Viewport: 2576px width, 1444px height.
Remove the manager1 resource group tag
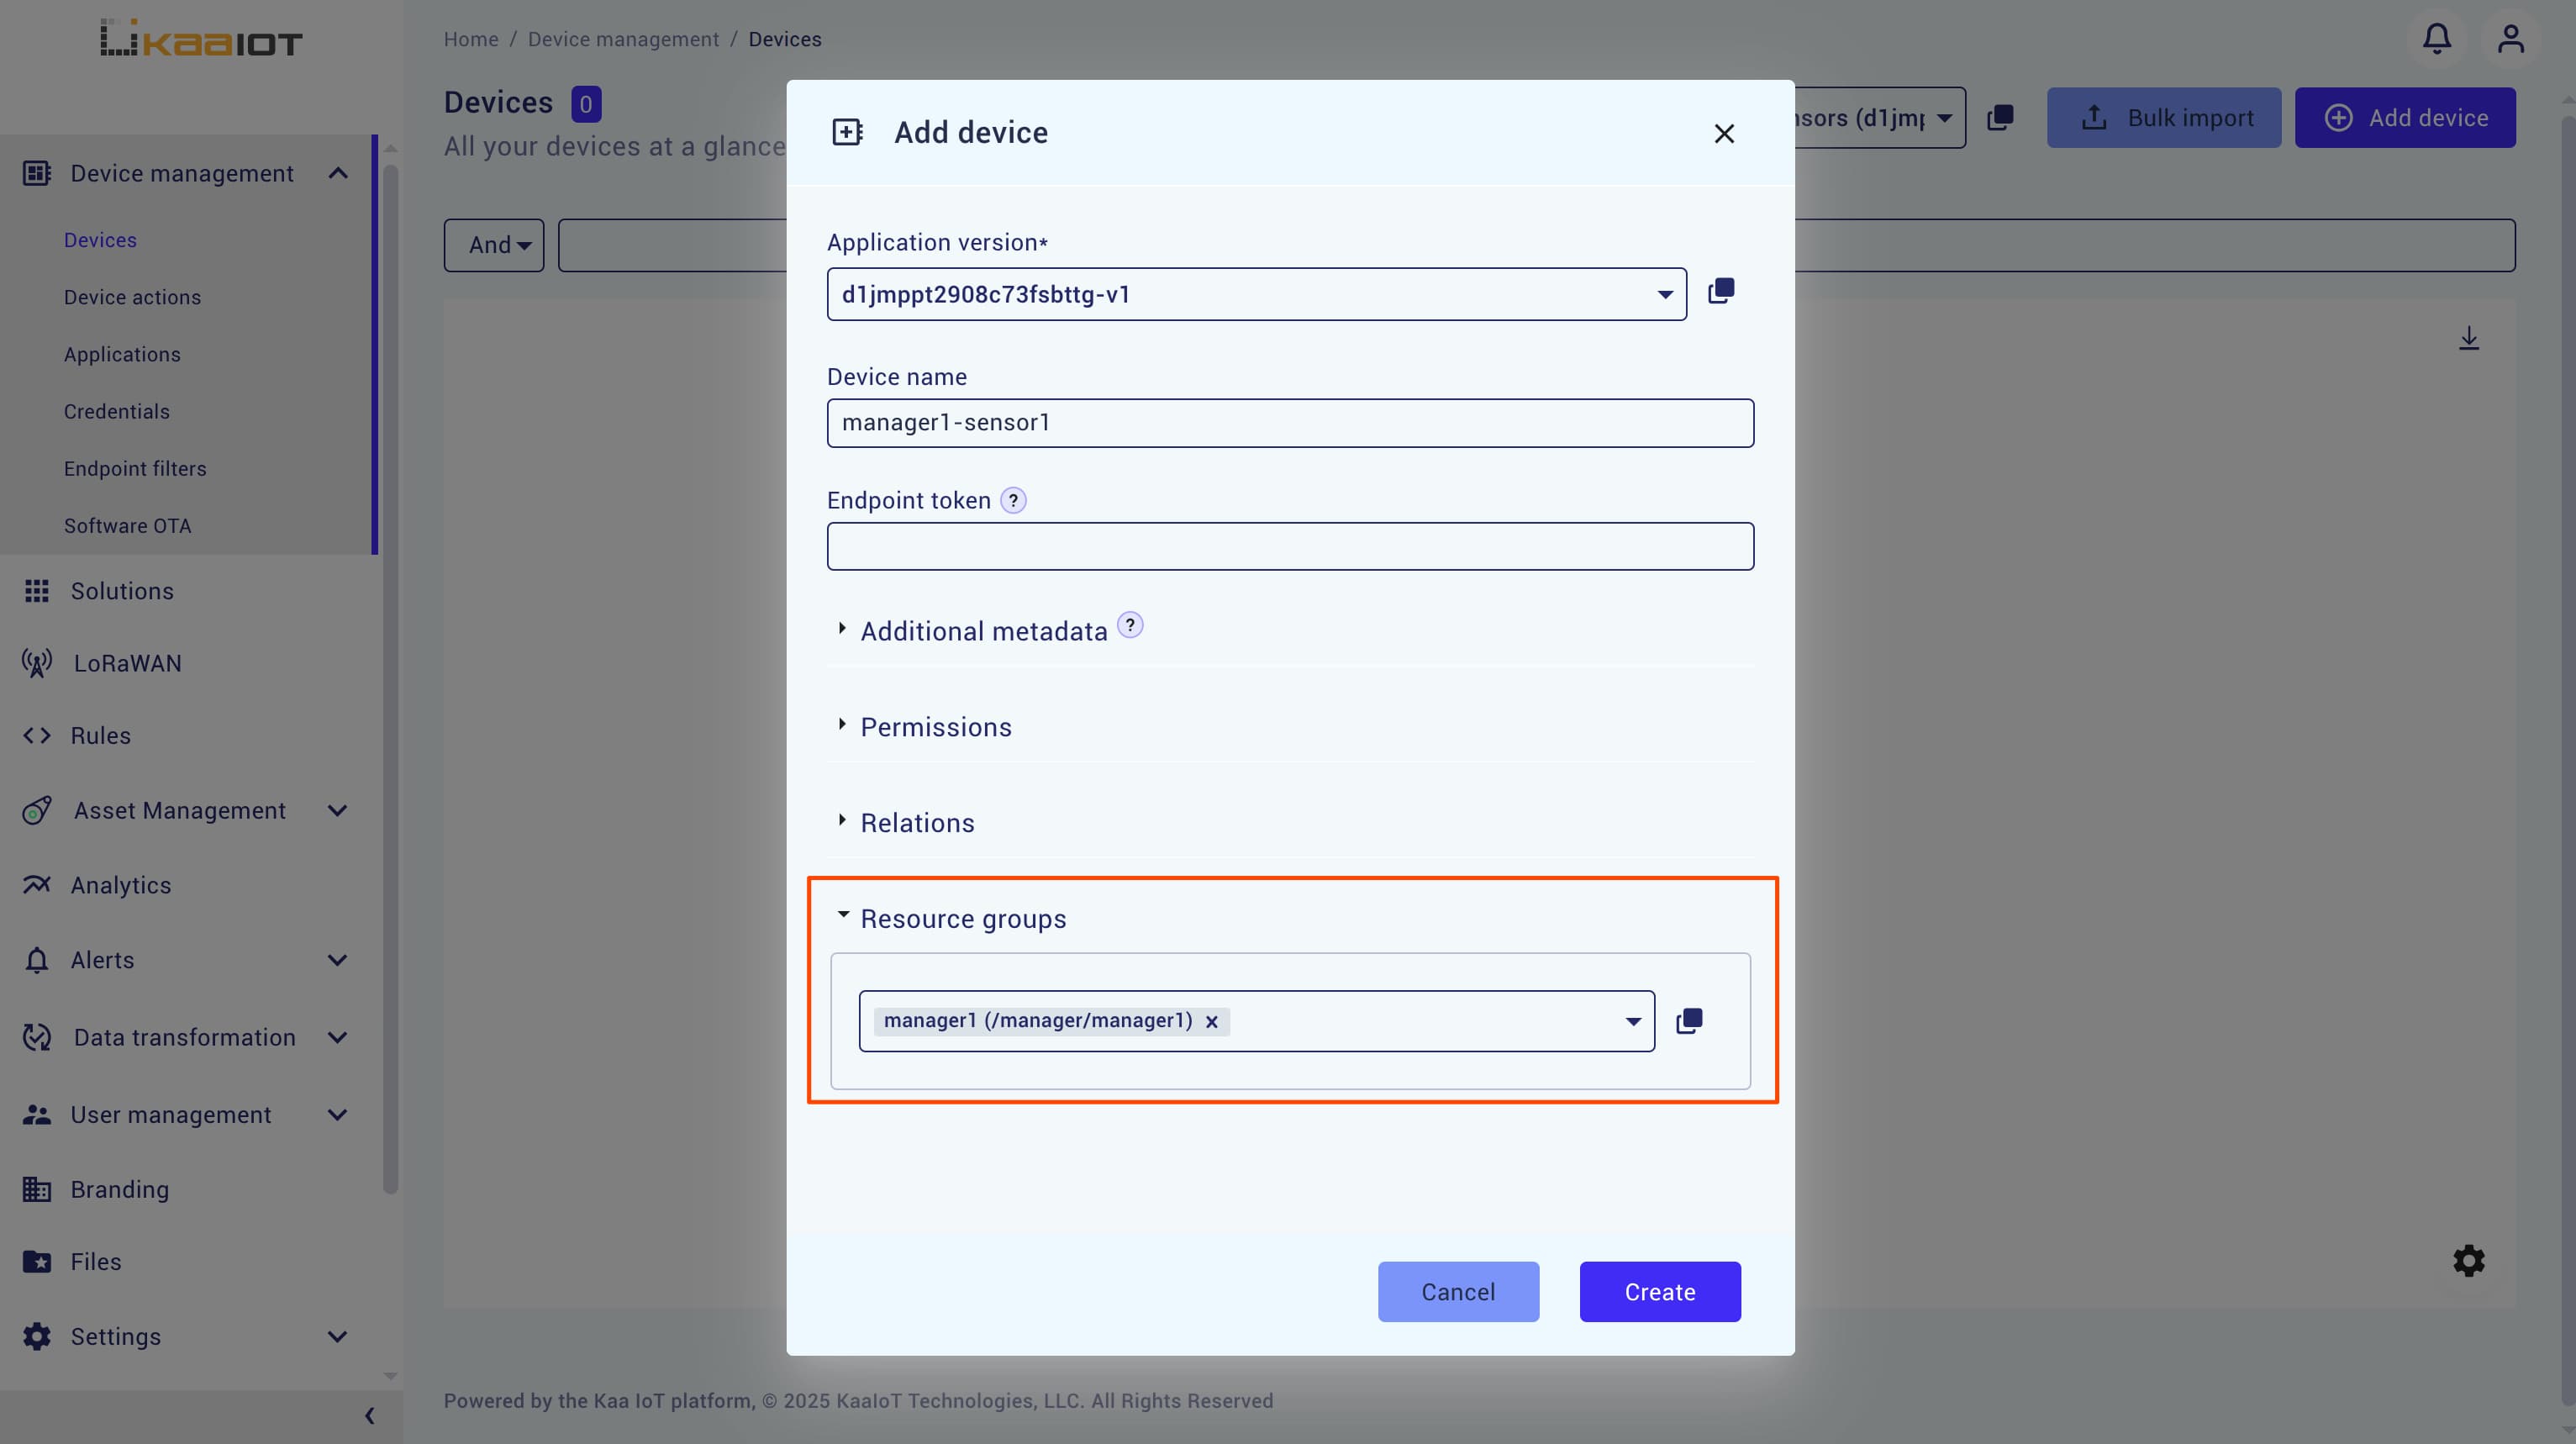[1212, 1021]
